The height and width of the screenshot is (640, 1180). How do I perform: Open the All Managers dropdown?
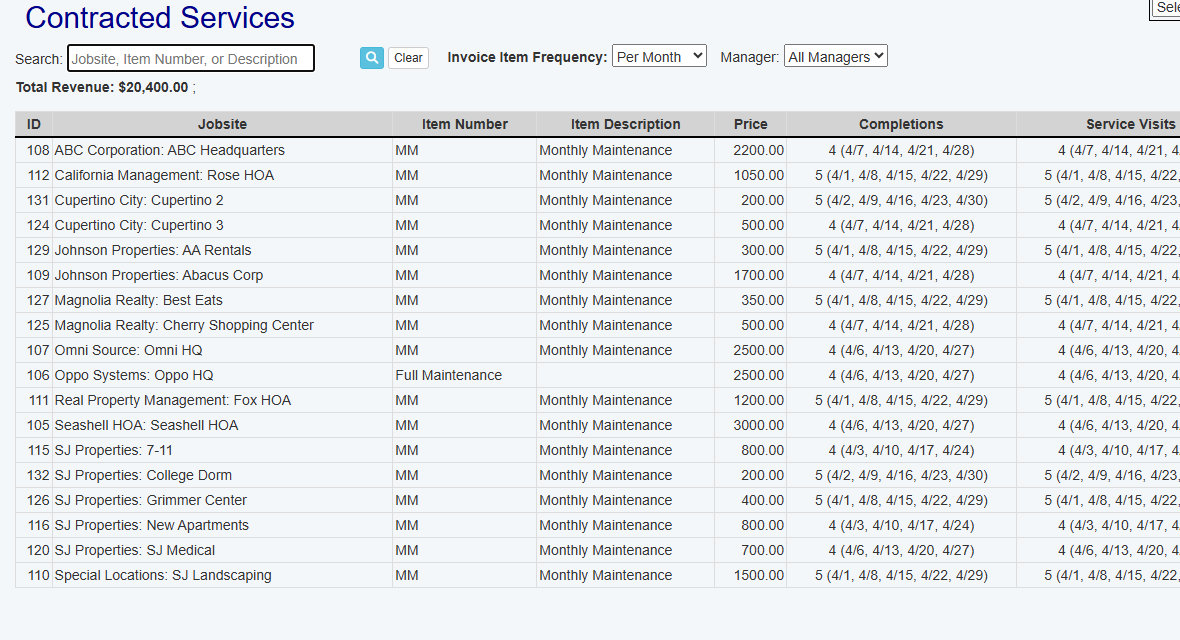coord(835,56)
